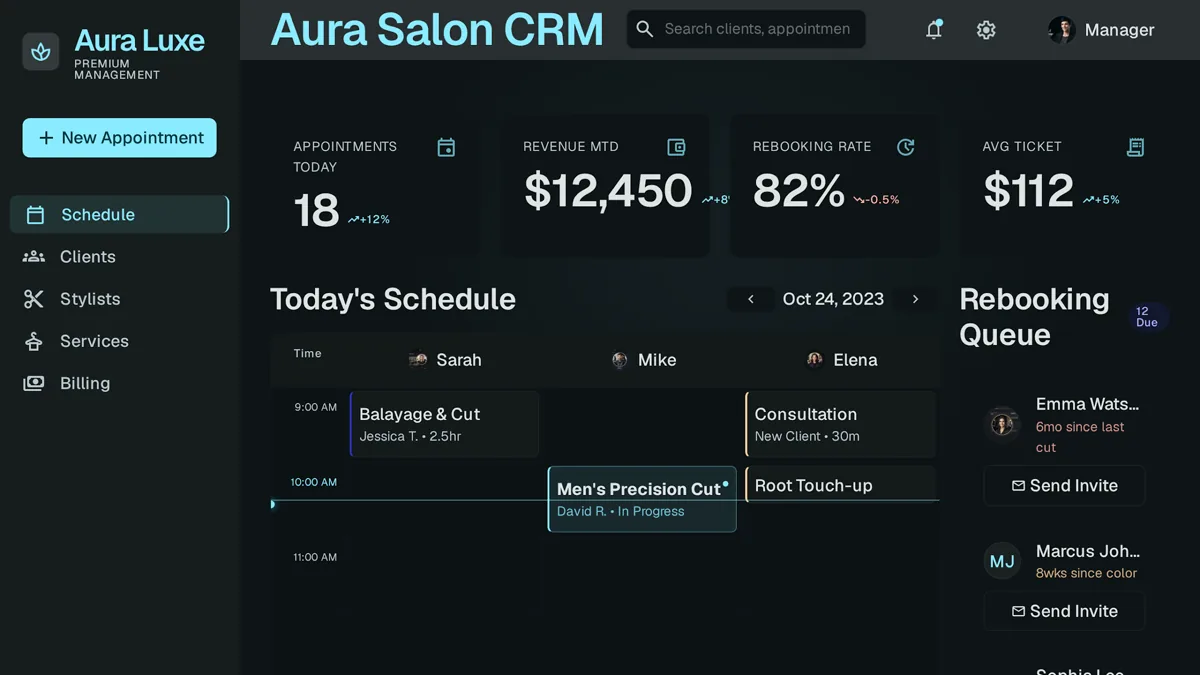This screenshot has width=1200, height=675.
Task: Click the 10:00 AM time label
Action: click(x=314, y=482)
